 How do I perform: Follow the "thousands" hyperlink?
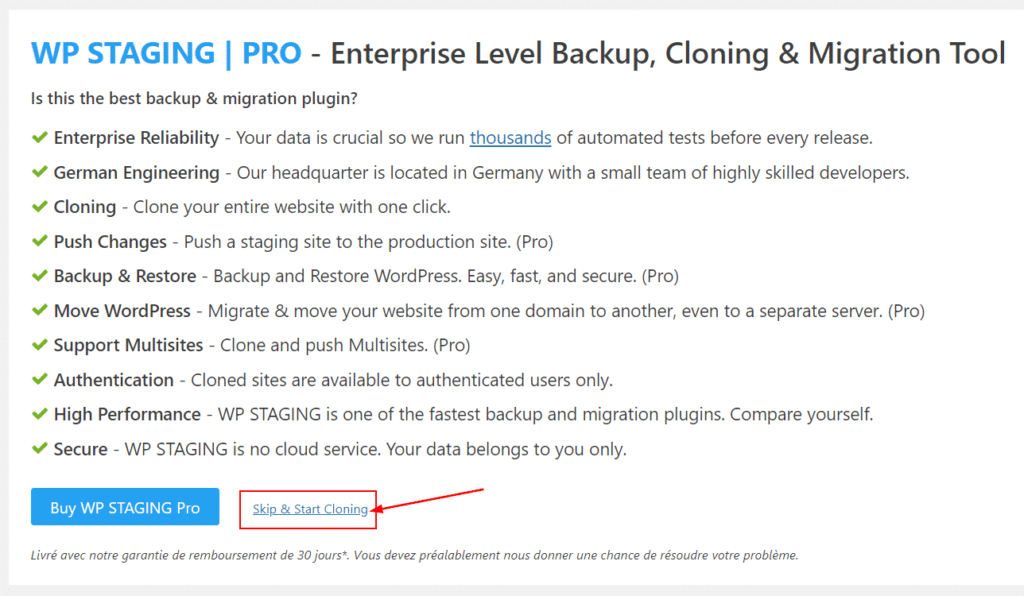pyautogui.click(x=510, y=138)
